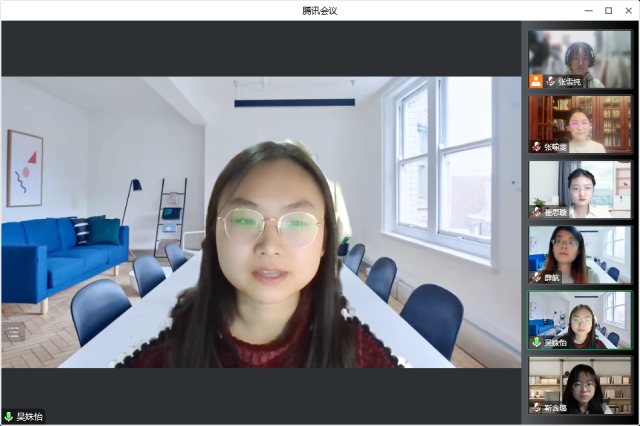Screen dimensions: 640x426
Task: Select the bottom participant thumbnail in the sidebar
Action: (x=580, y=383)
